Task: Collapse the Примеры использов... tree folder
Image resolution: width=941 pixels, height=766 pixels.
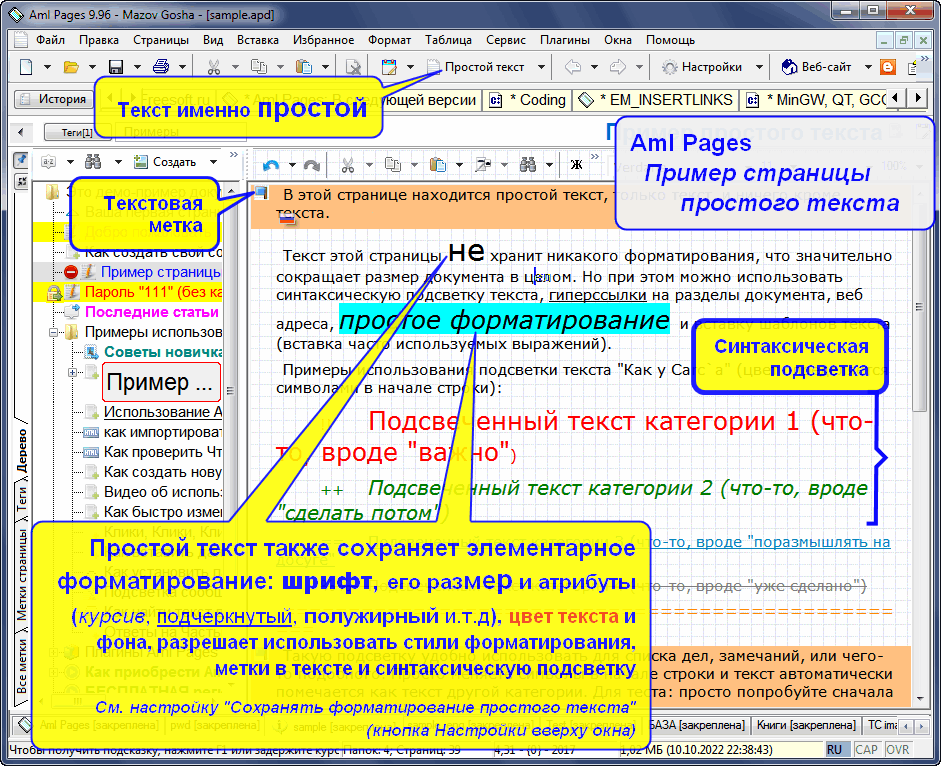Action: click(x=53, y=332)
